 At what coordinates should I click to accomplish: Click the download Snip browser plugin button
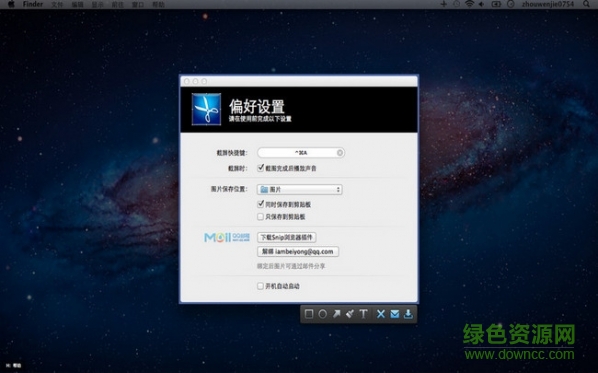[x=287, y=237]
